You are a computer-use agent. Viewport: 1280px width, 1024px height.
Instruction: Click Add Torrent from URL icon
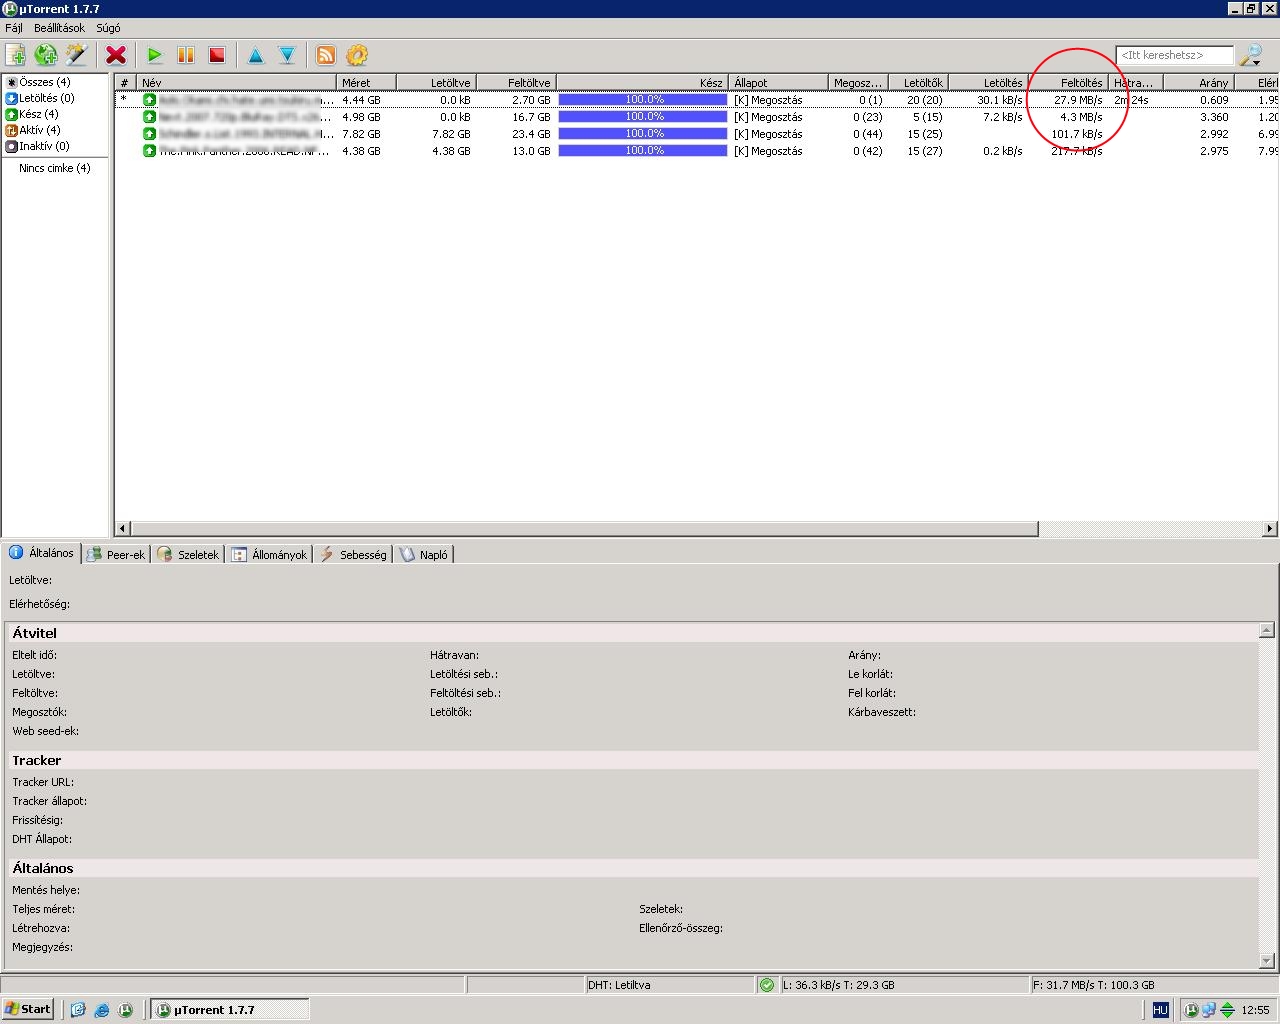[46, 55]
